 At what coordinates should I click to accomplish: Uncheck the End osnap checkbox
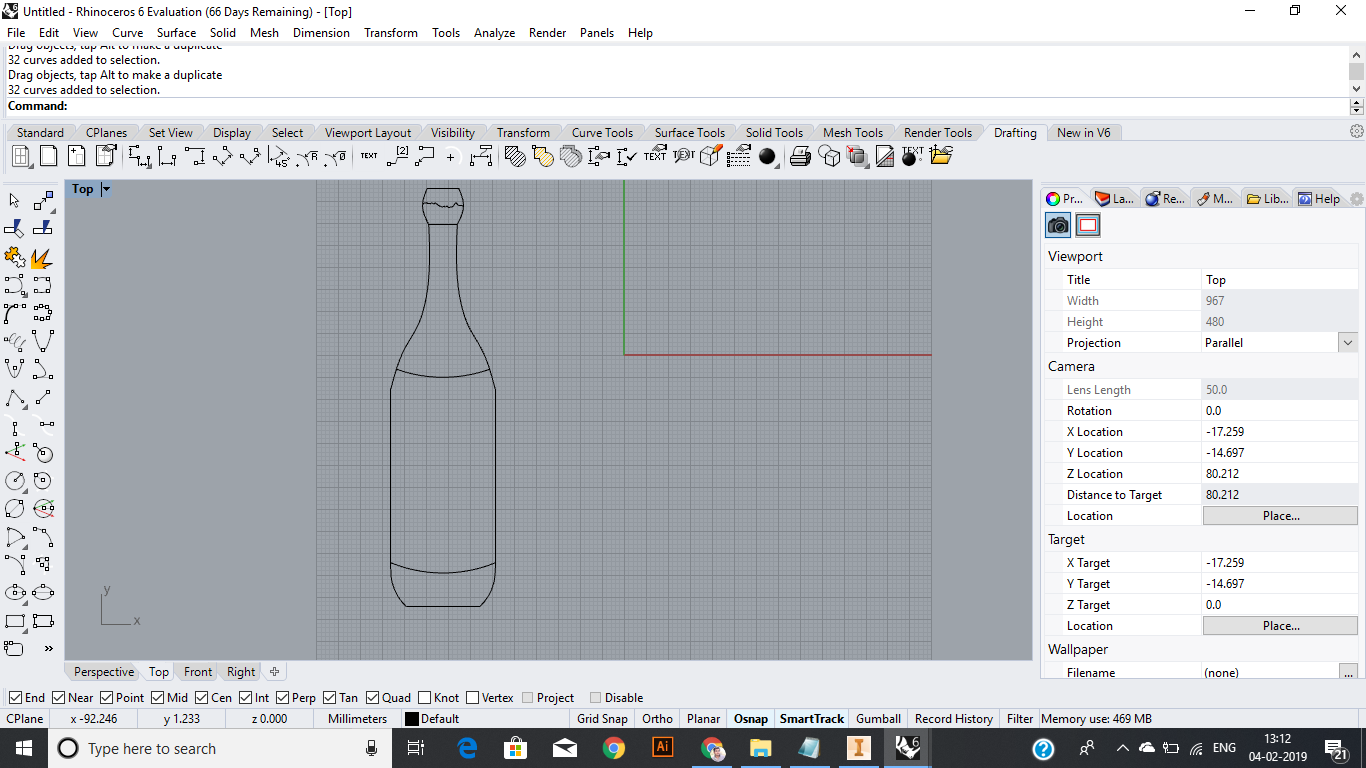pyautogui.click(x=16, y=698)
